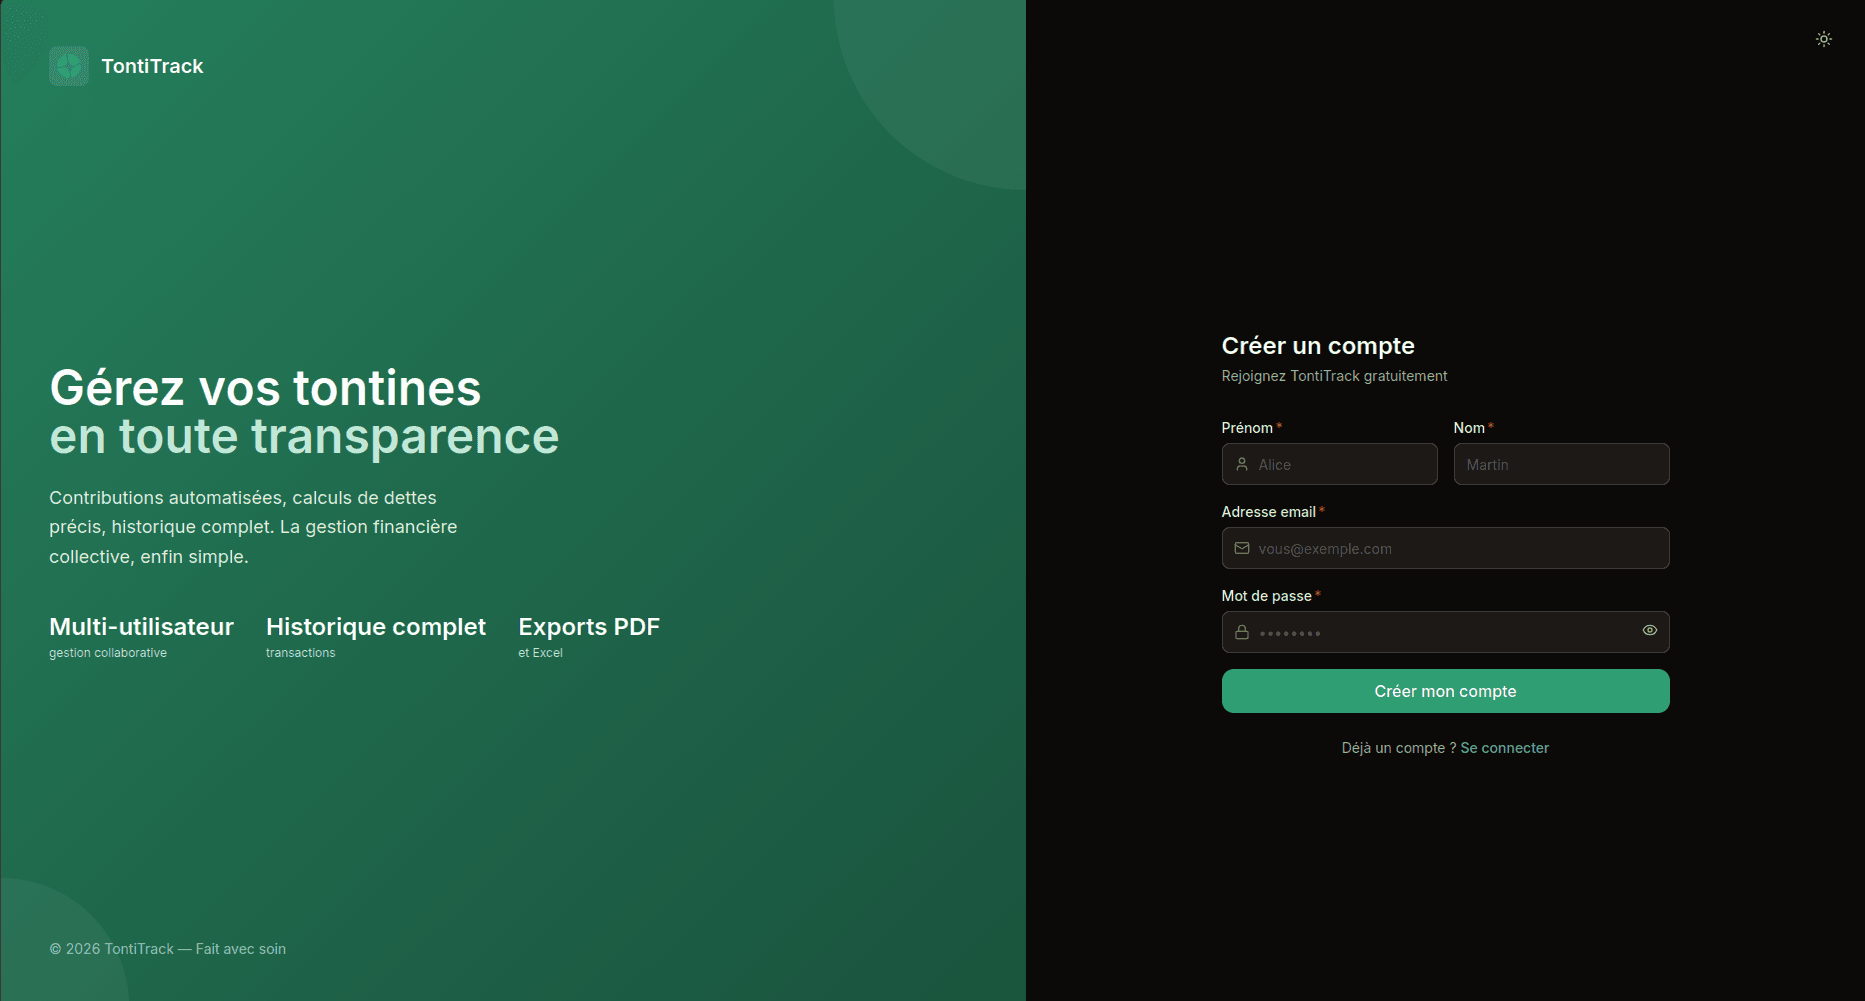1865x1001 pixels.
Task: Click the envelope icon in email field
Action: pos(1242,548)
